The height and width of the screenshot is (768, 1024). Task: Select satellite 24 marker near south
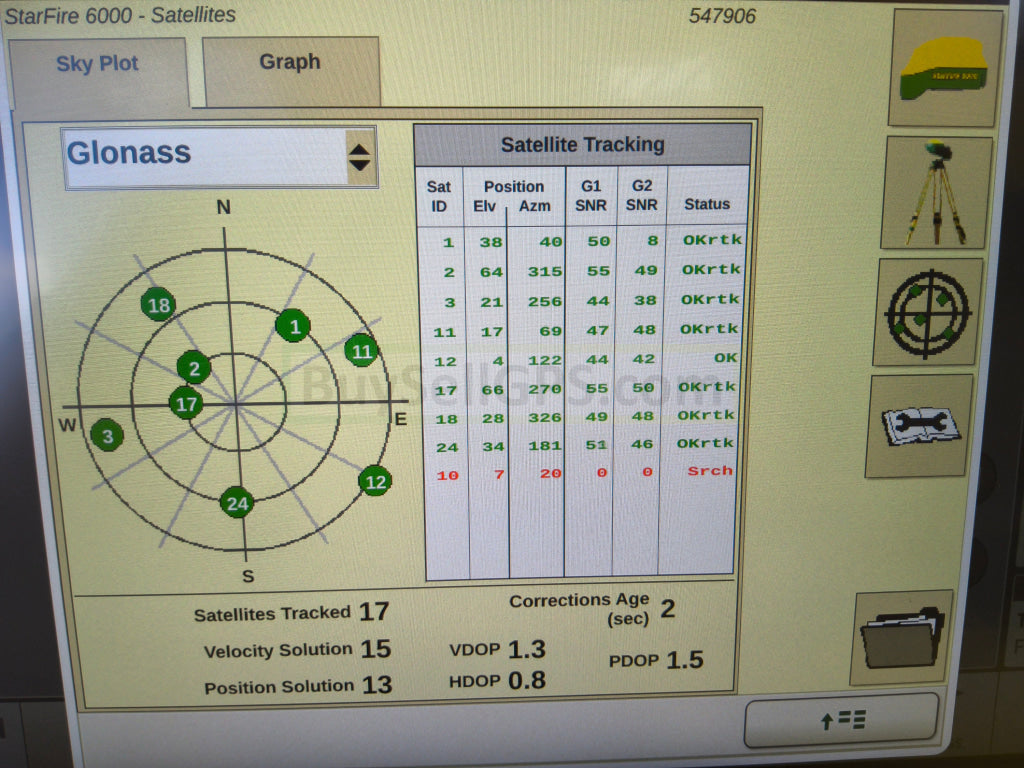(x=237, y=503)
